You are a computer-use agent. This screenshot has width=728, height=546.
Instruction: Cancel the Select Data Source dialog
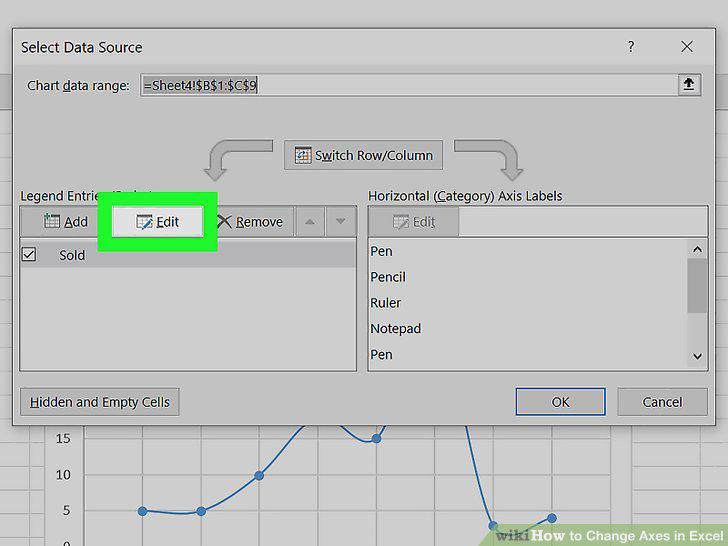pos(662,402)
